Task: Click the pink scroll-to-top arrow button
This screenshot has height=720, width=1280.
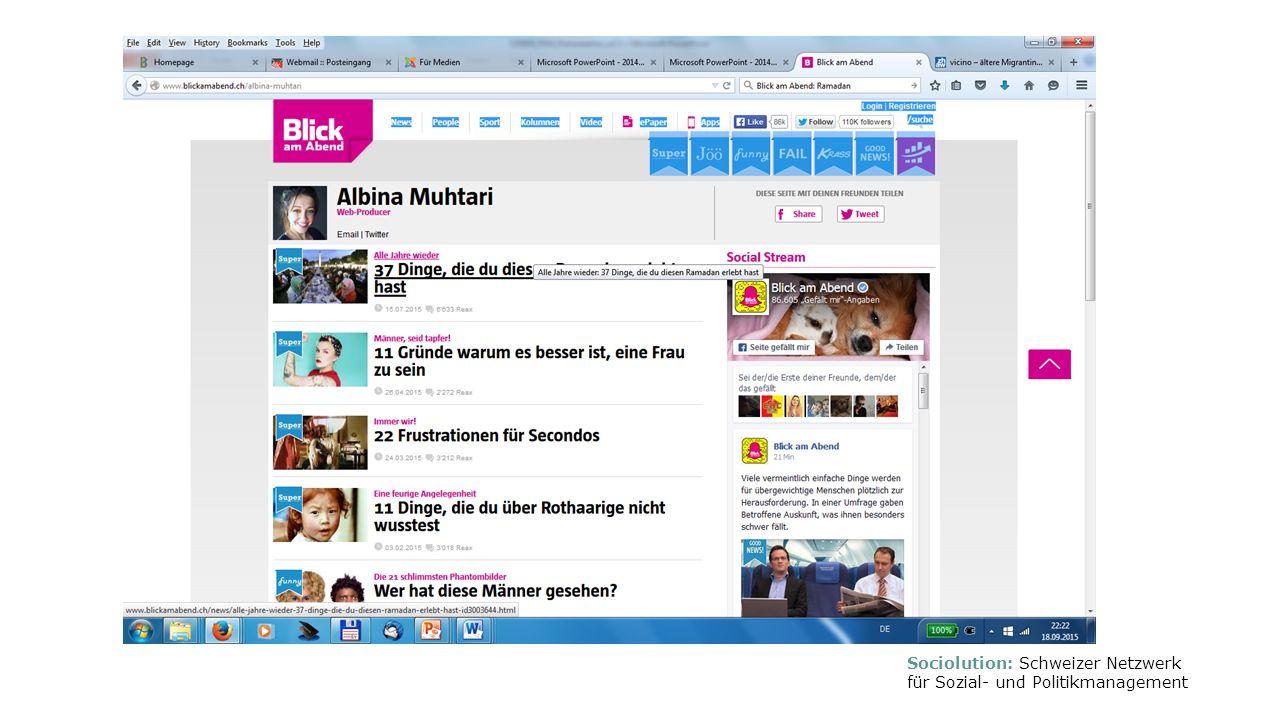Action: (x=1049, y=364)
